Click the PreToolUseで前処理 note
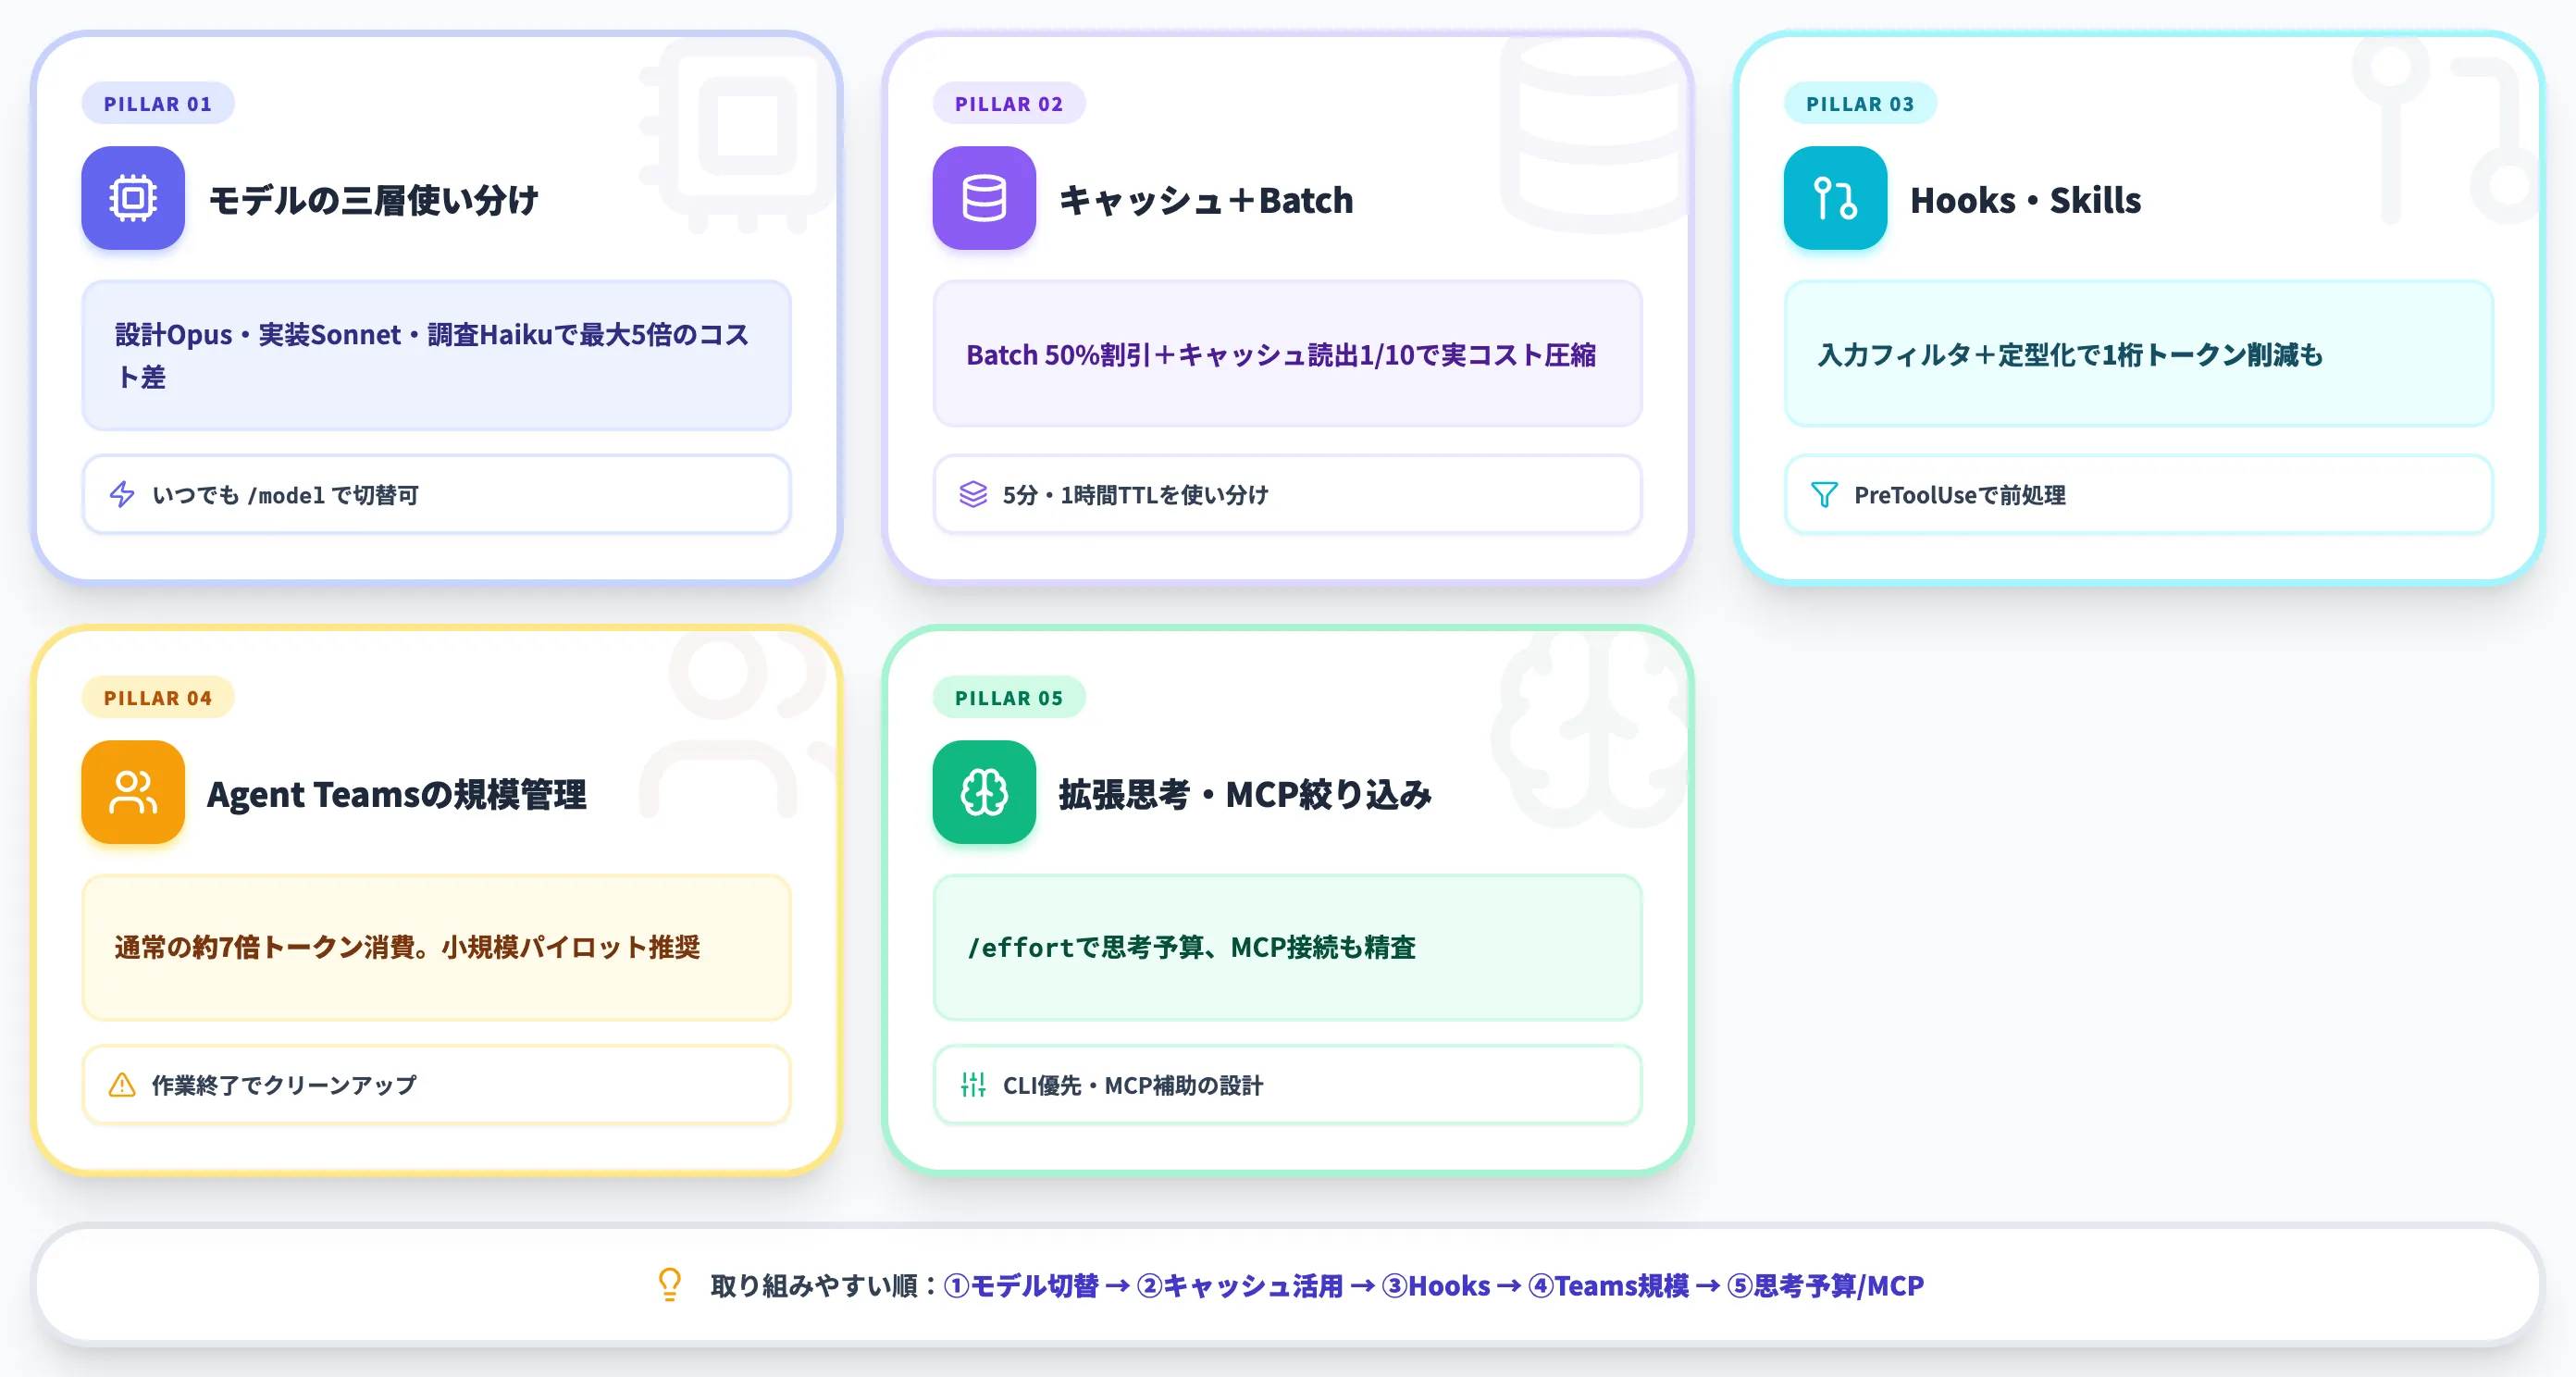 2138,494
